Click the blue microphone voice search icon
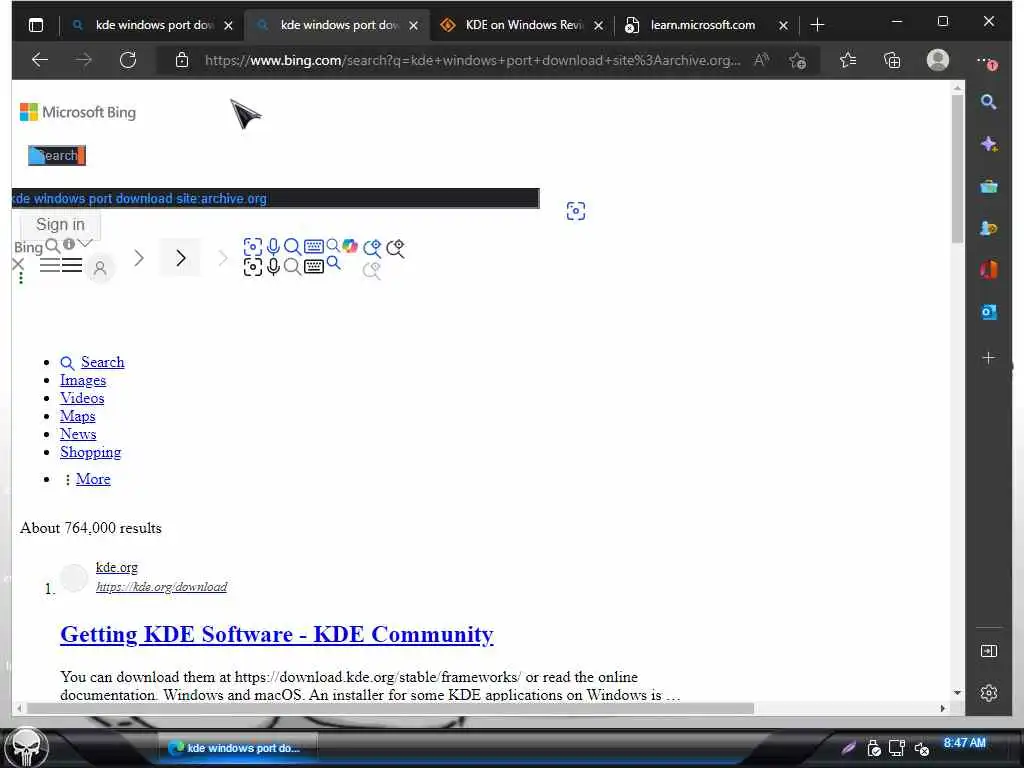 (274, 246)
